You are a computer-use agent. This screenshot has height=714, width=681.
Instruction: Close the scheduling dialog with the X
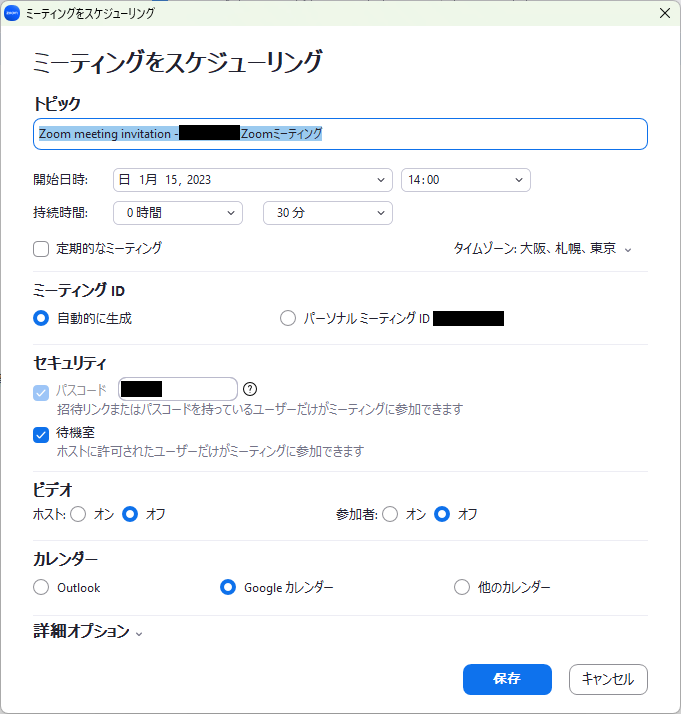tap(665, 13)
